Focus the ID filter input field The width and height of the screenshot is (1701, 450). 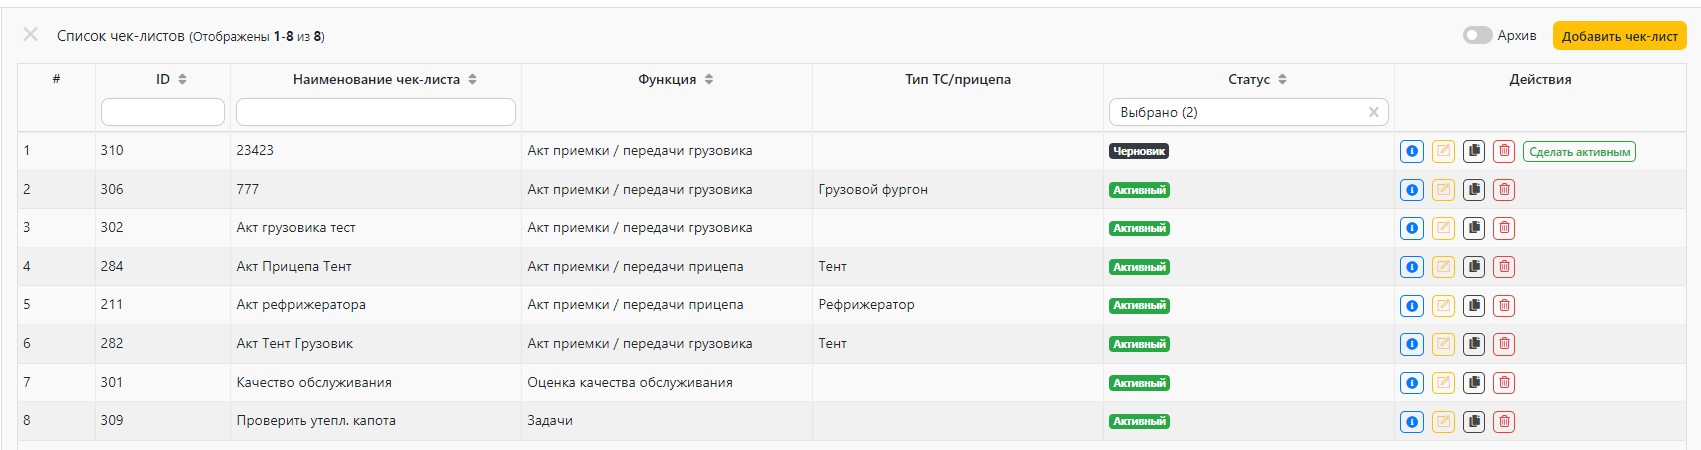pos(162,112)
